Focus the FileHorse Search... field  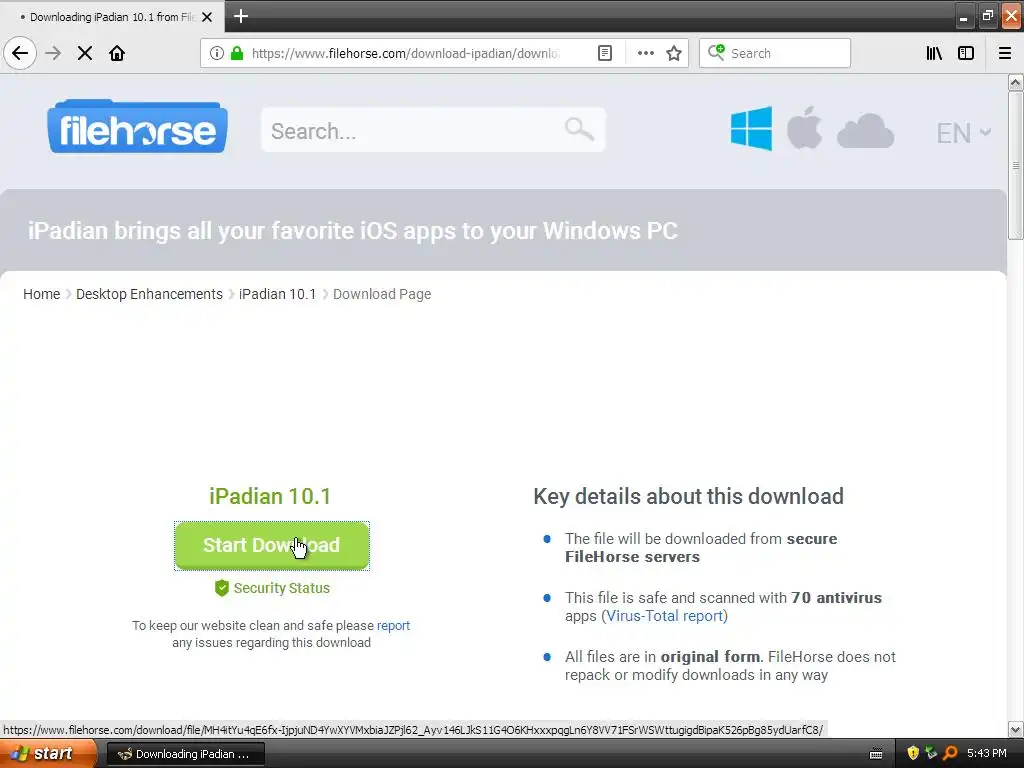click(433, 130)
